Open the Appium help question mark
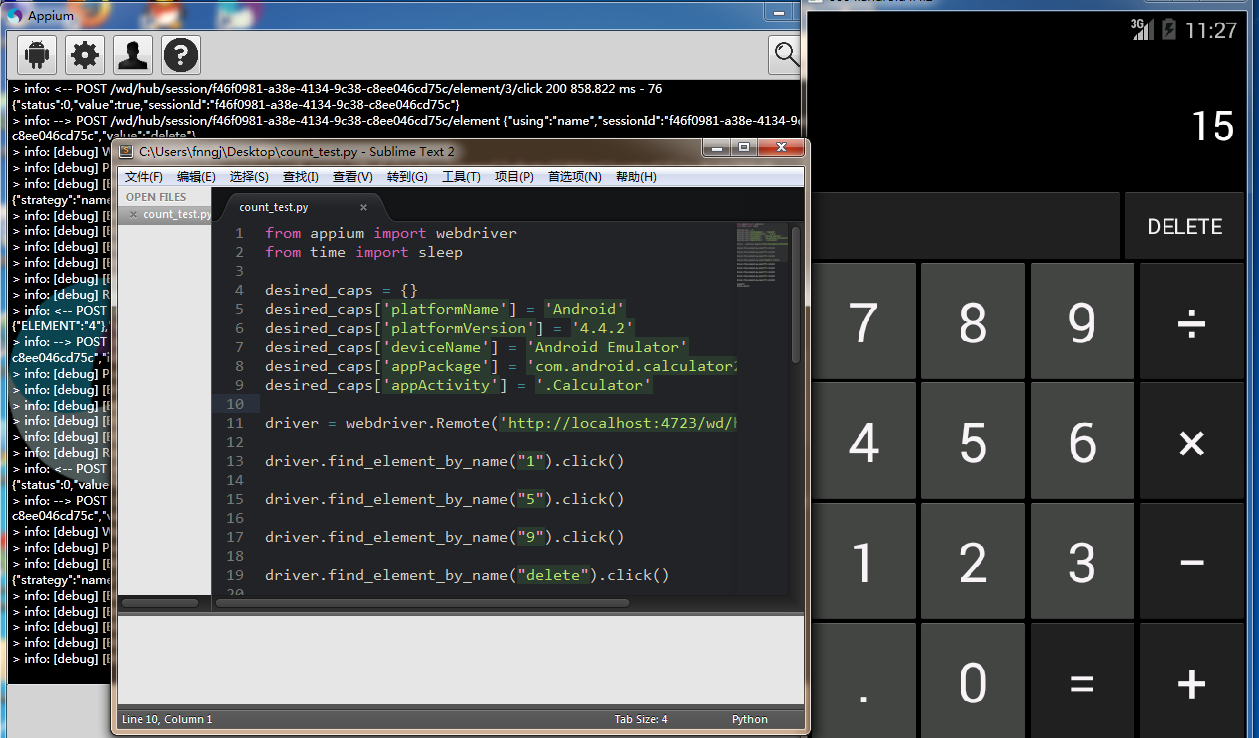Image resolution: width=1259 pixels, height=738 pixels. [181, 55]
